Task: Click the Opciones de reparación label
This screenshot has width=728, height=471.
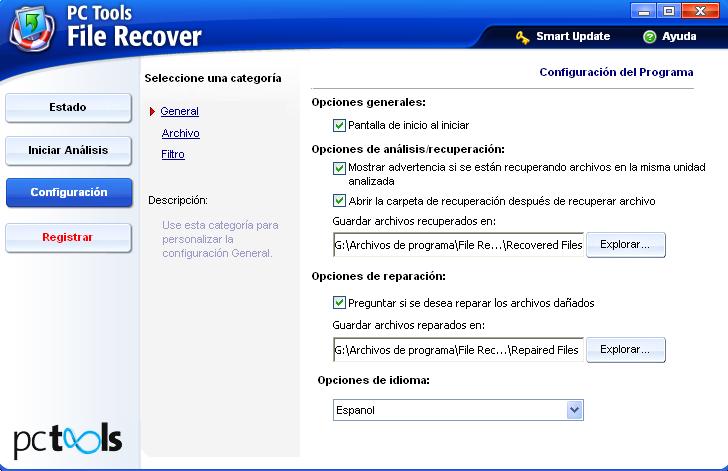Action: coord(378,276)
